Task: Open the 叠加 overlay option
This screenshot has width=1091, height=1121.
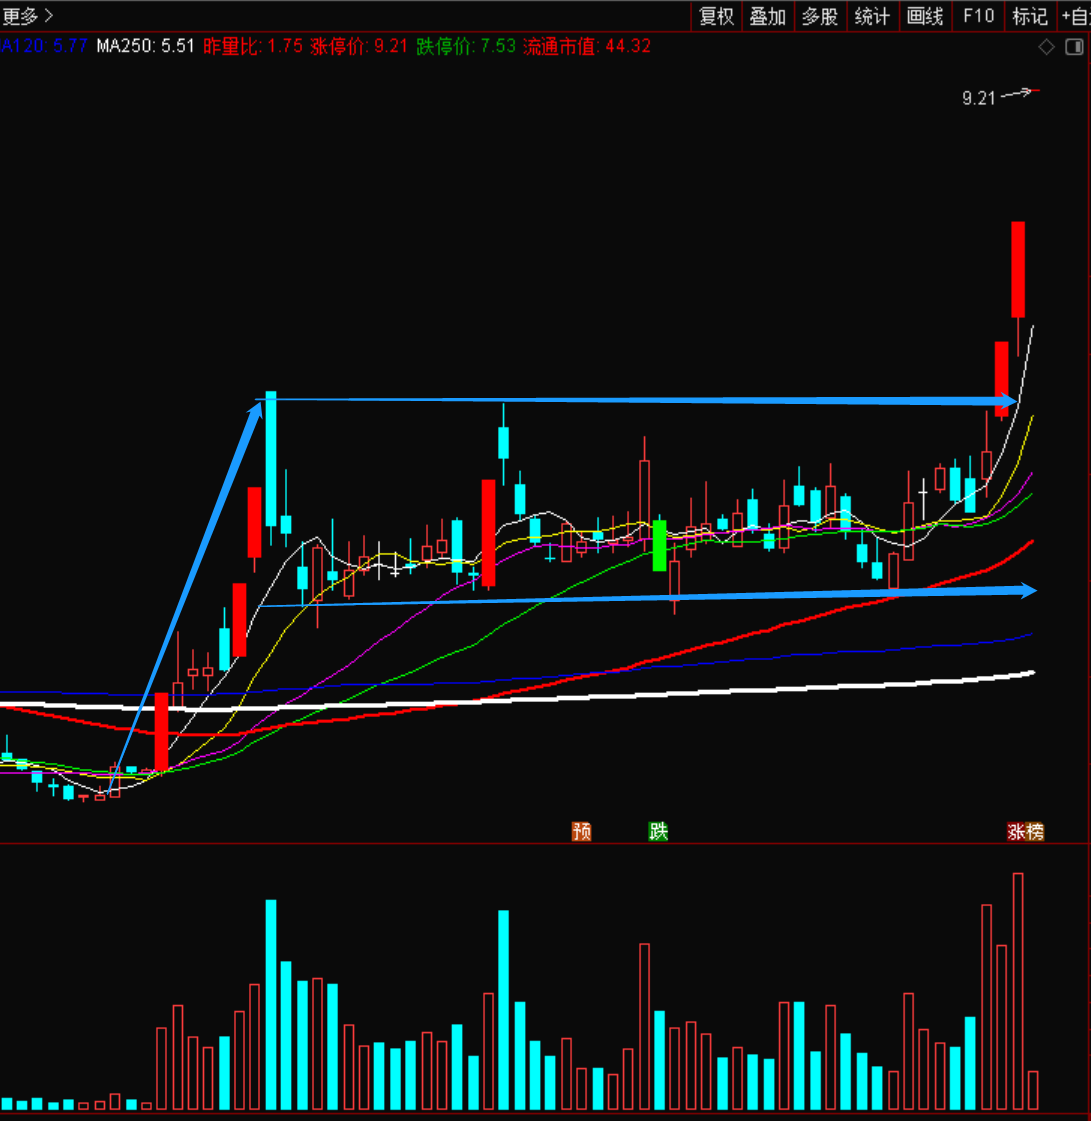Action: pyautogui.click(x=768, y=16)
